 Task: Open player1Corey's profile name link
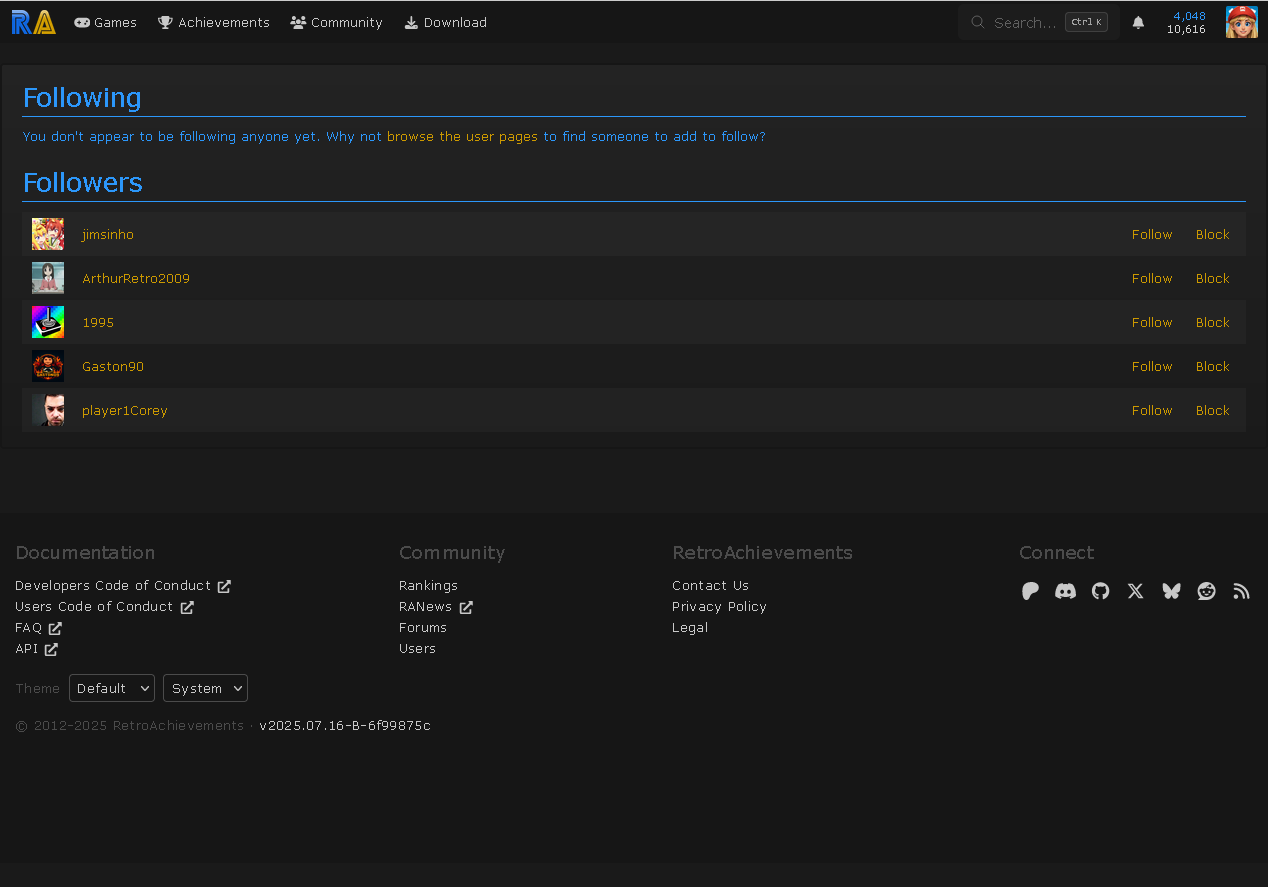125,410
